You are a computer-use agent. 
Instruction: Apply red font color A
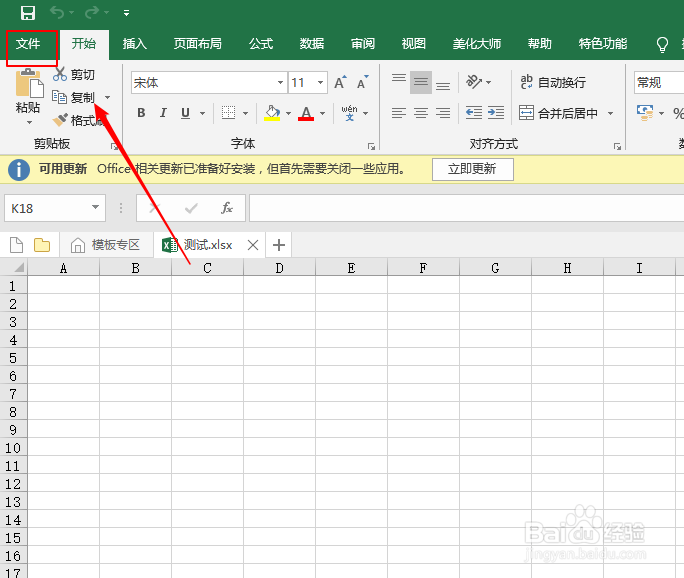click(306, 113)
